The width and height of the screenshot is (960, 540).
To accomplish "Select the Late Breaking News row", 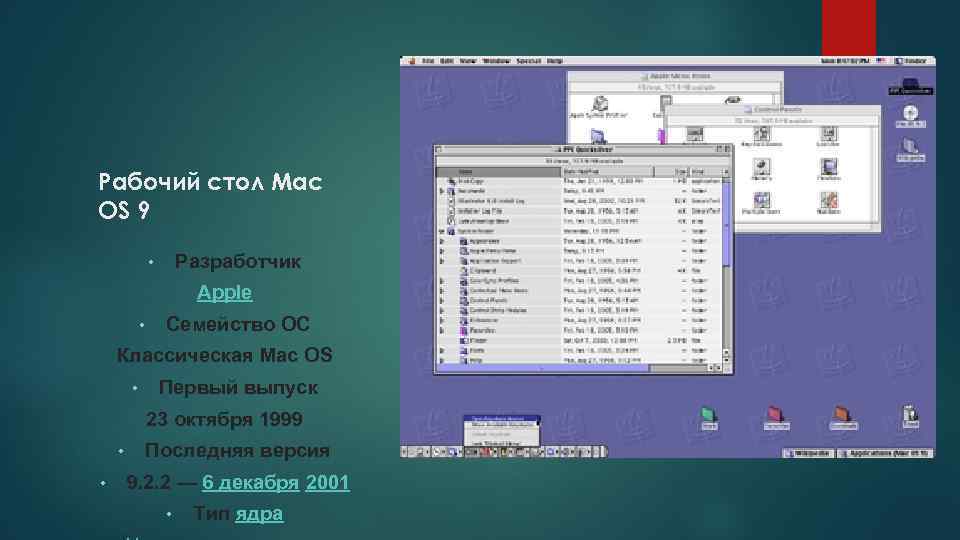I will (580, 221).
